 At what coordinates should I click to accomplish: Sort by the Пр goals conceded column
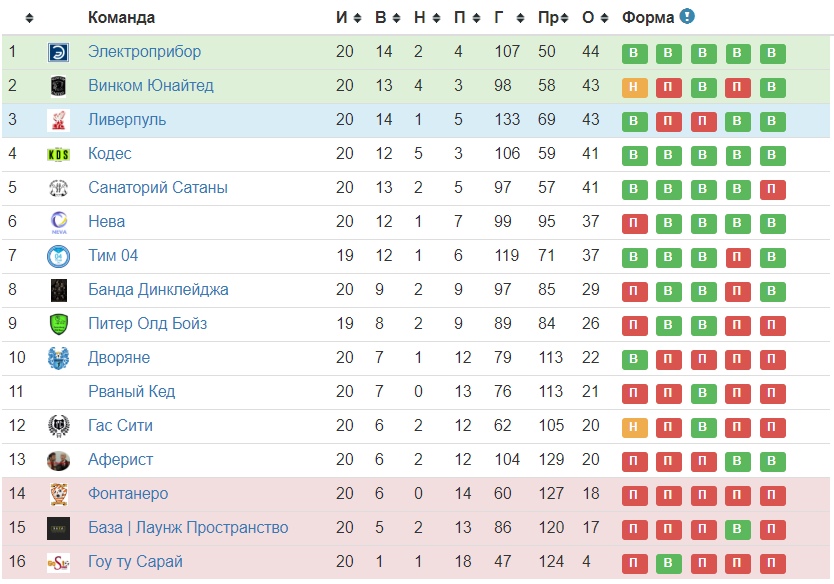tap(553, 18)
